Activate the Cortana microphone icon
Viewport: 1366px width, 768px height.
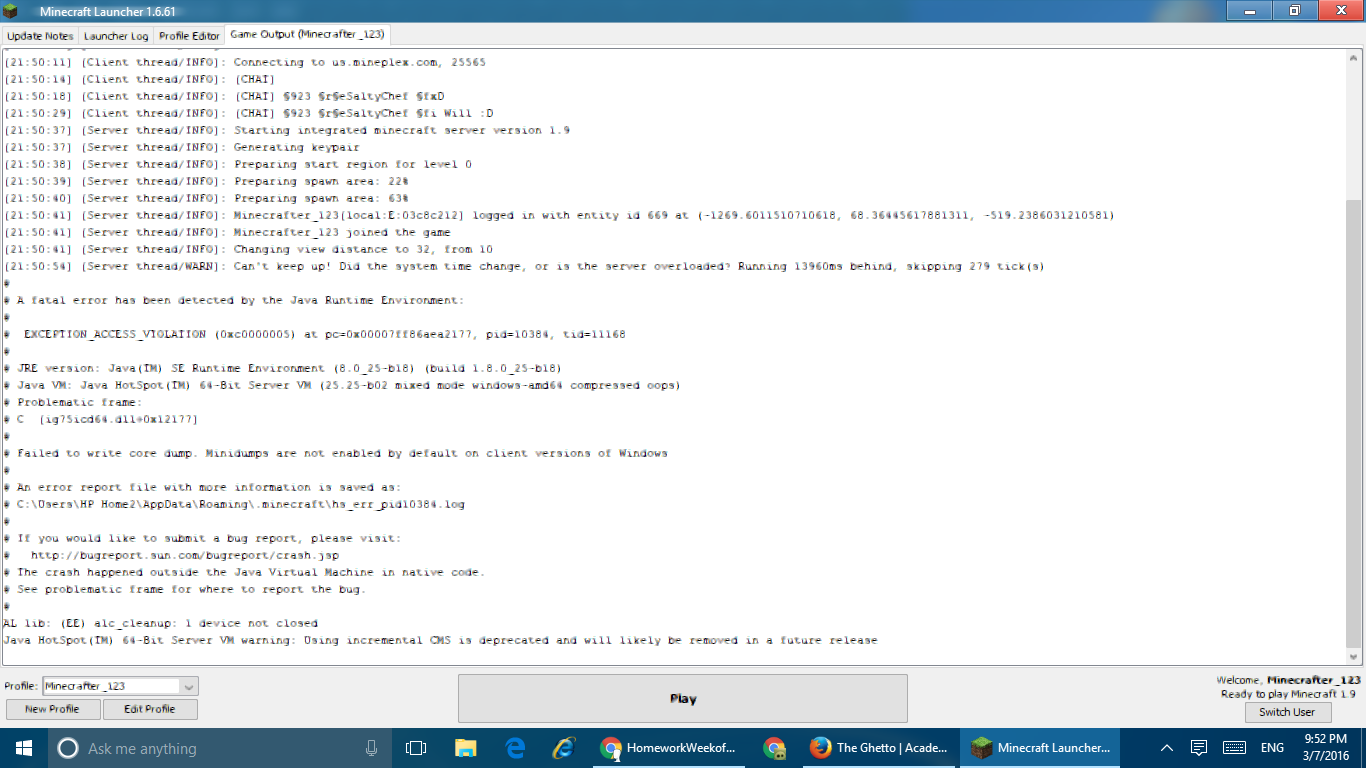tap(371, 748)
